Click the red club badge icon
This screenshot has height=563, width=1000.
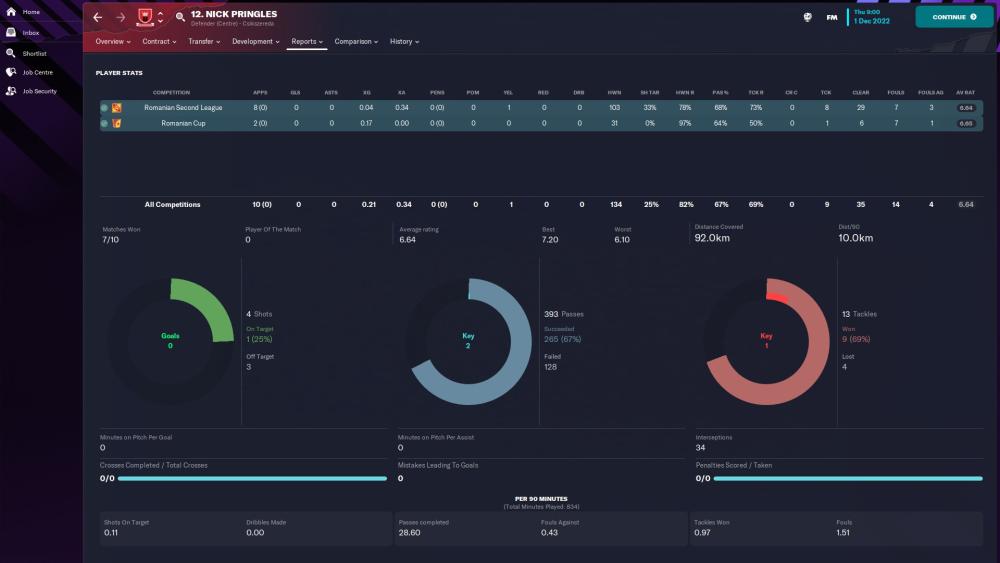click(x=144, y=17)
